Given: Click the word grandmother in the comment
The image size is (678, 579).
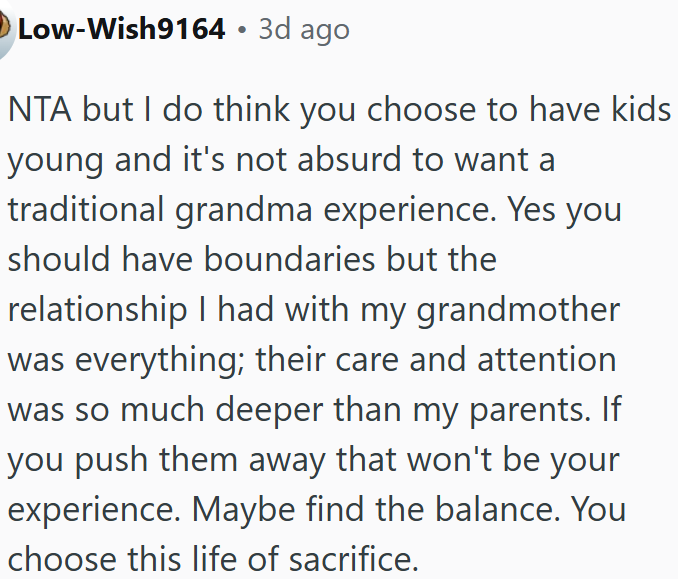Looking at the screenshot, I should tap(518, 310).
